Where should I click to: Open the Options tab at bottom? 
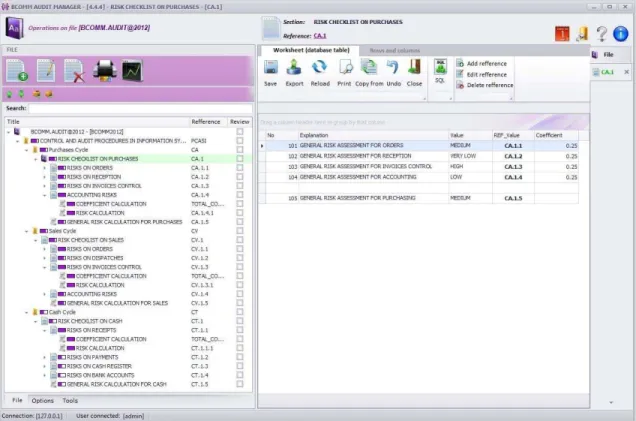[43, 400]
